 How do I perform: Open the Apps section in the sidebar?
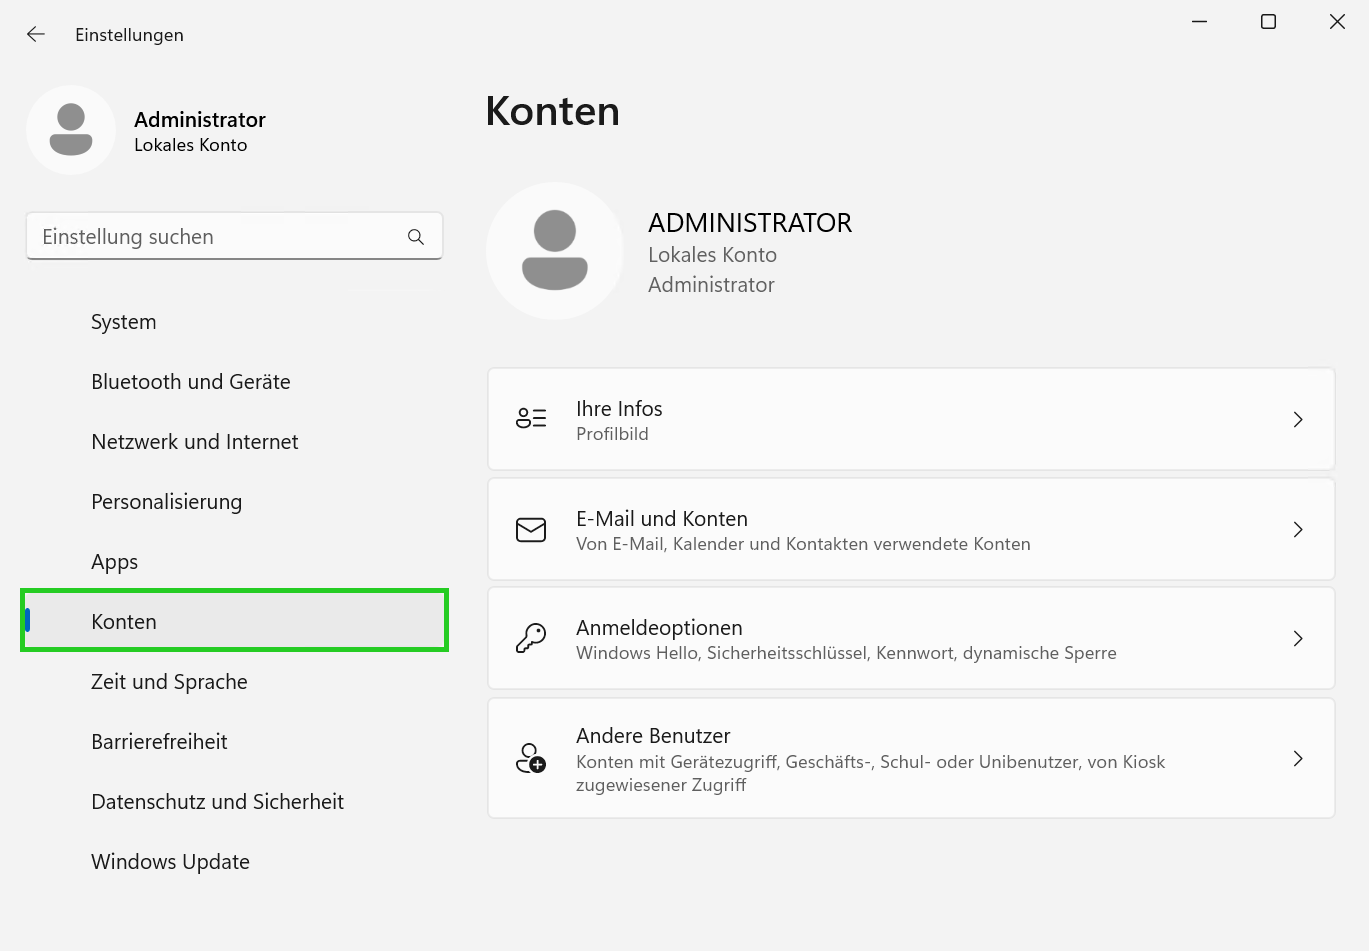click(x=114, y=561)
